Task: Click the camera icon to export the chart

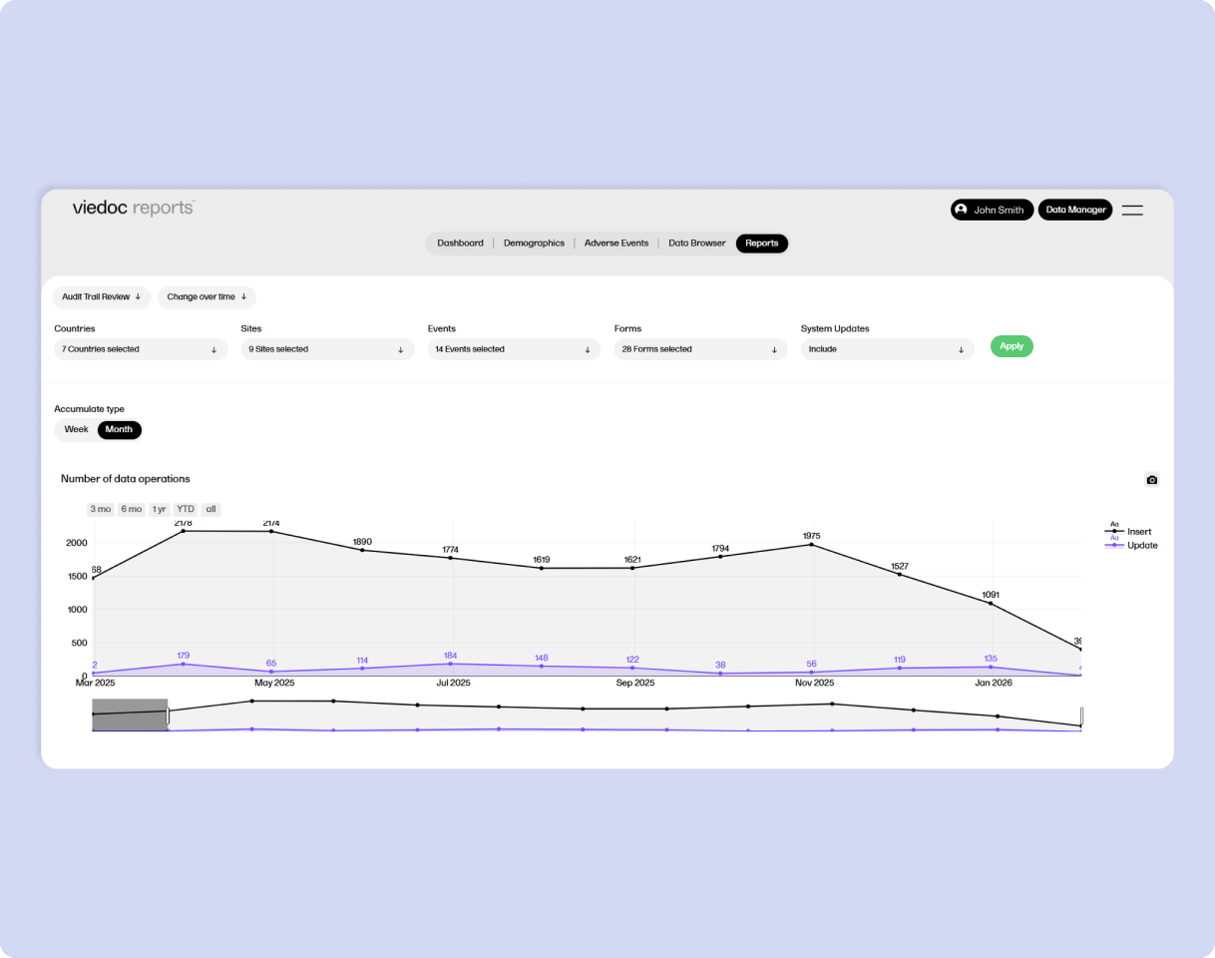Action: pyautogui.click(x=1152, y=480)
